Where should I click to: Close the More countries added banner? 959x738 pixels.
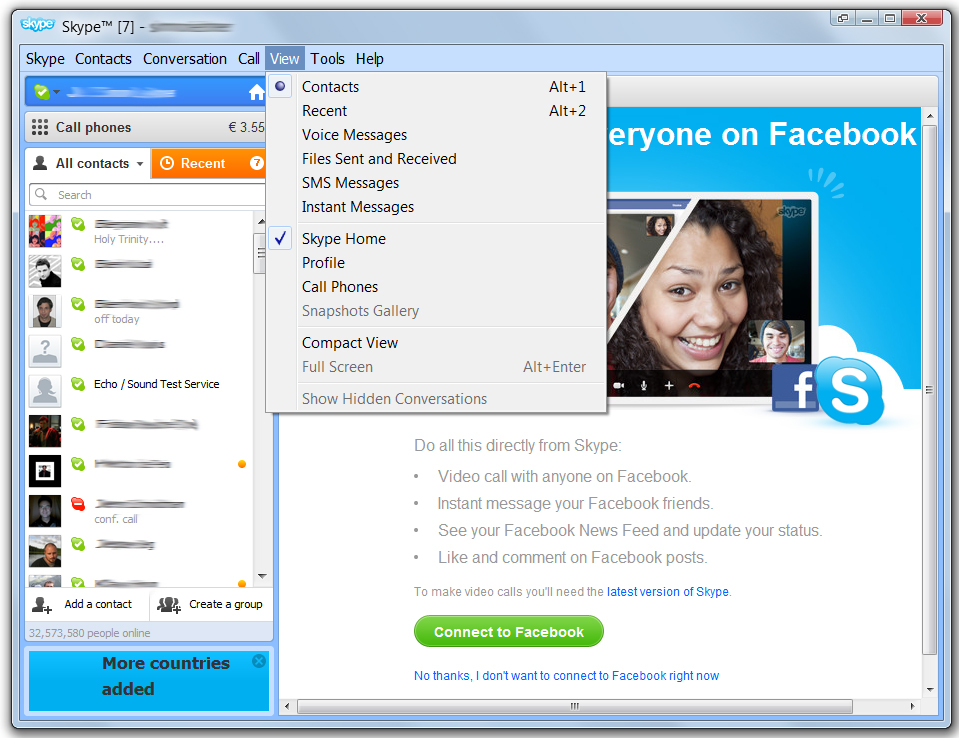coord(259,661)
